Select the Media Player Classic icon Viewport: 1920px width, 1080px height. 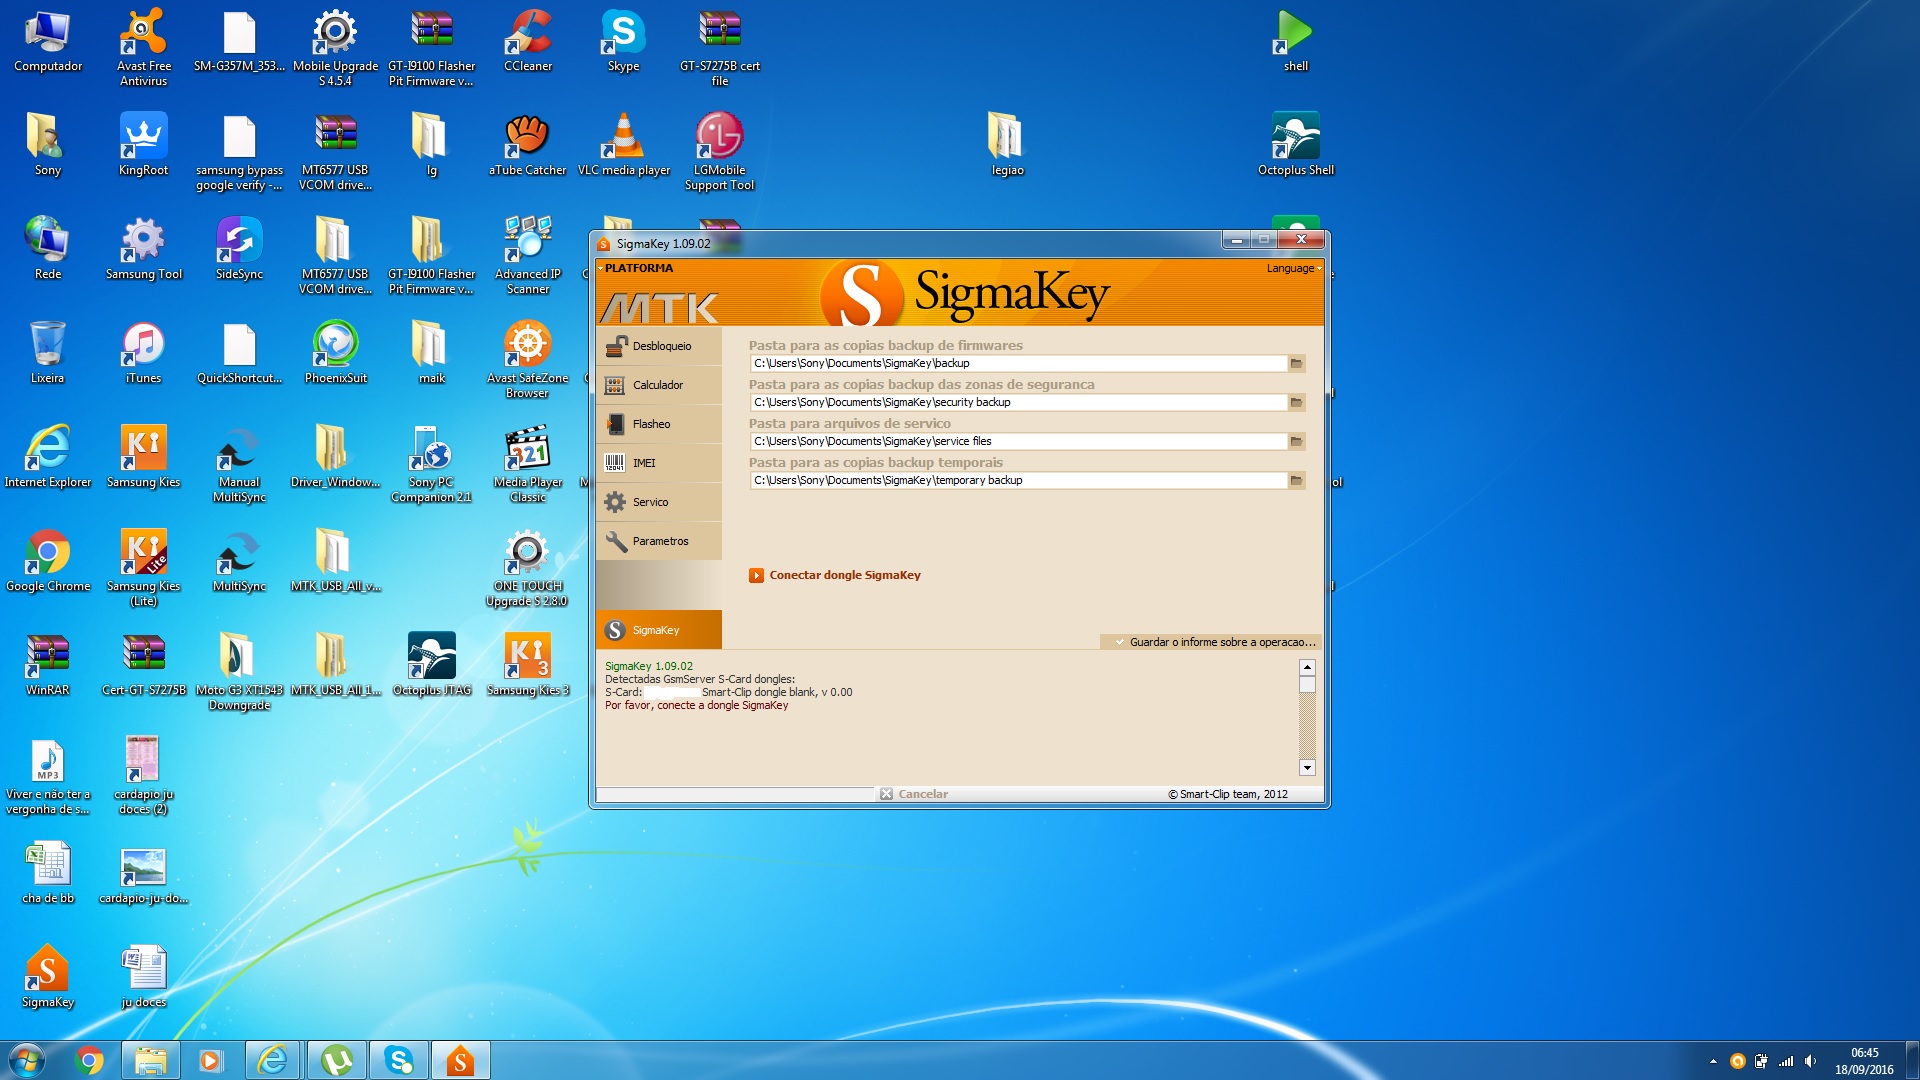(x=528, y=464)
